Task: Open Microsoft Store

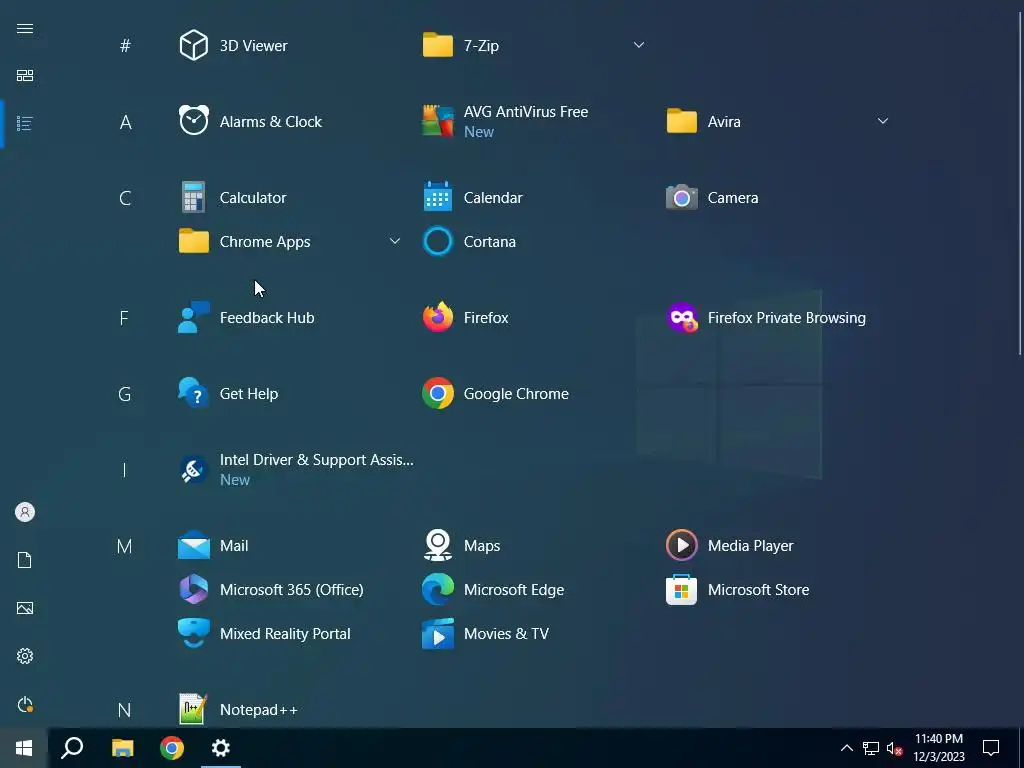Action: point(738,589)
